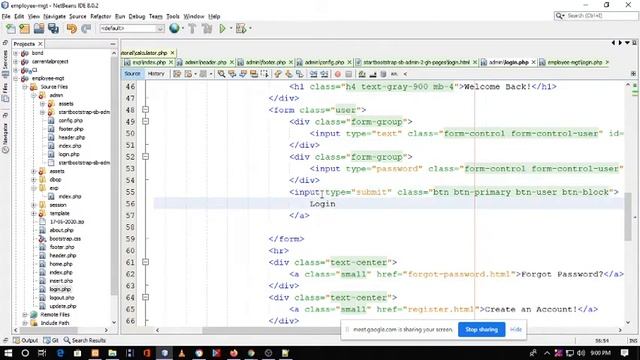
Task: Click the editor vertical scrollbar thumb
Action: coord(628,216)
